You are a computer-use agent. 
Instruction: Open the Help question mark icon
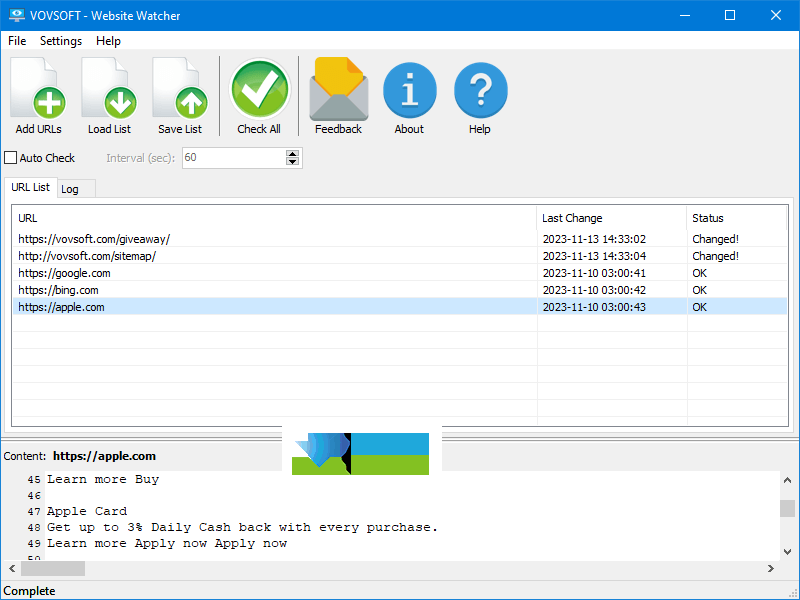click(480, 96)
